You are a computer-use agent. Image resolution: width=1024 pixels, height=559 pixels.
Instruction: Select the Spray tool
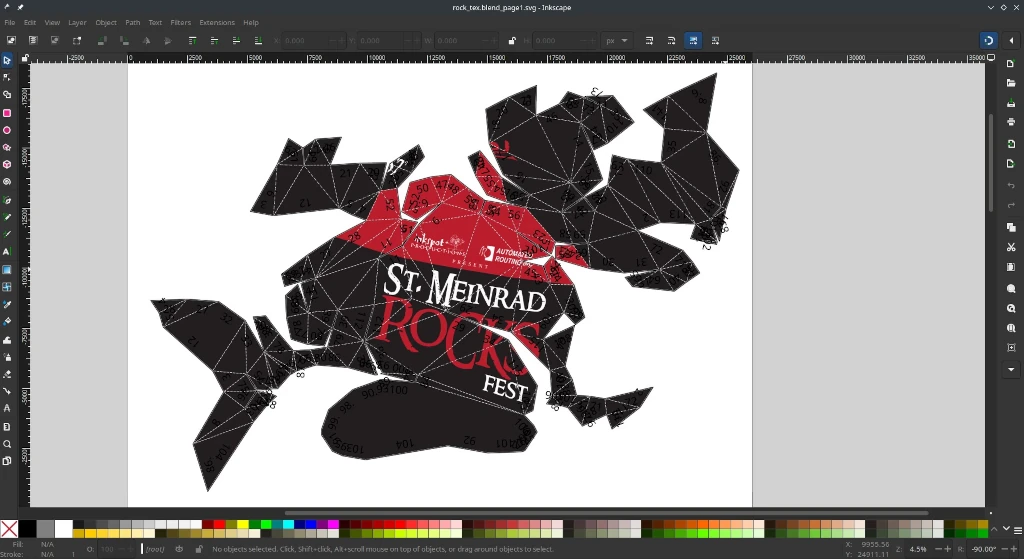7,357
